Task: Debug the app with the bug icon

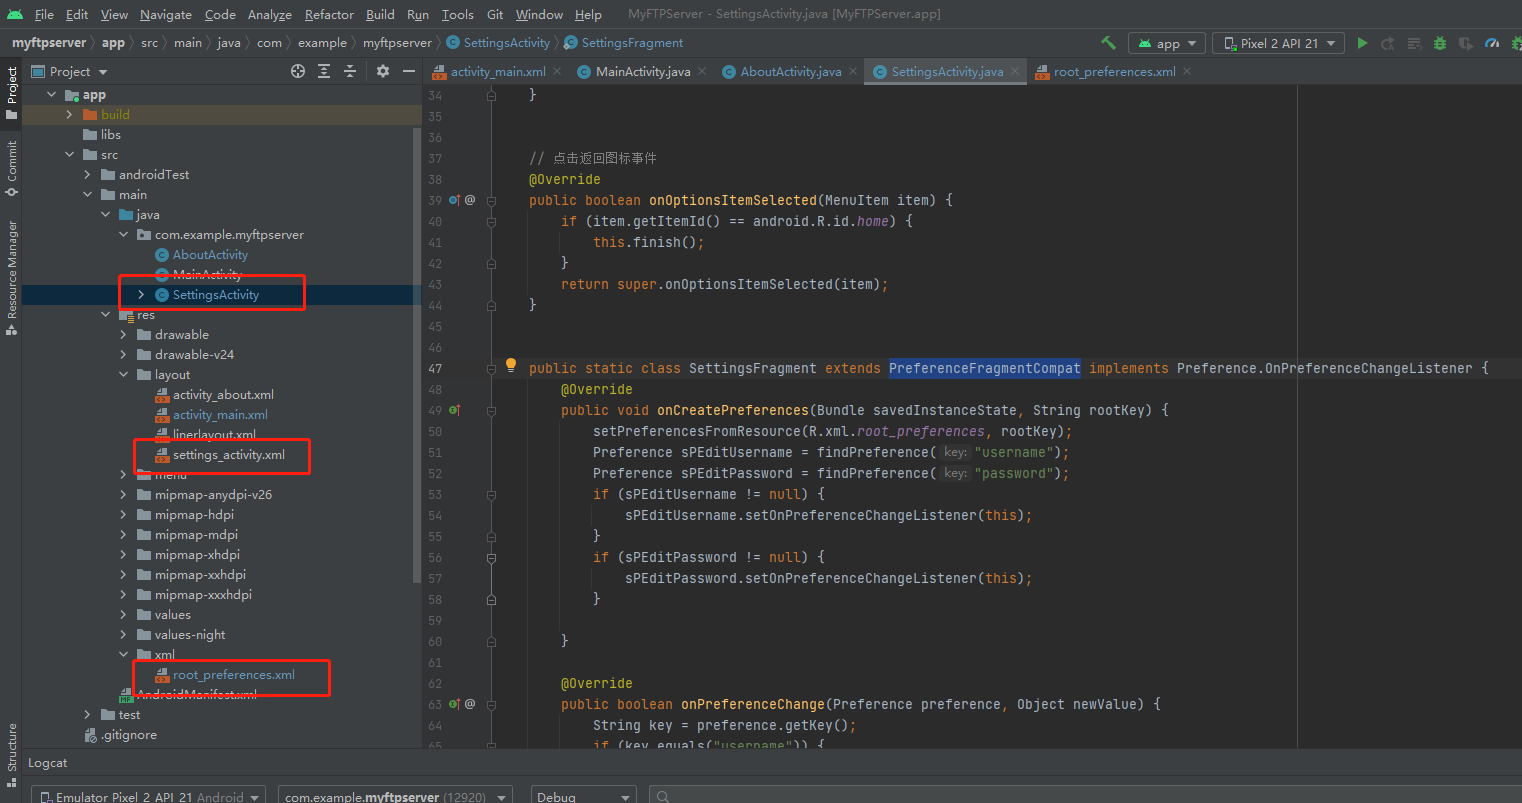Action: coord(1438,42)
